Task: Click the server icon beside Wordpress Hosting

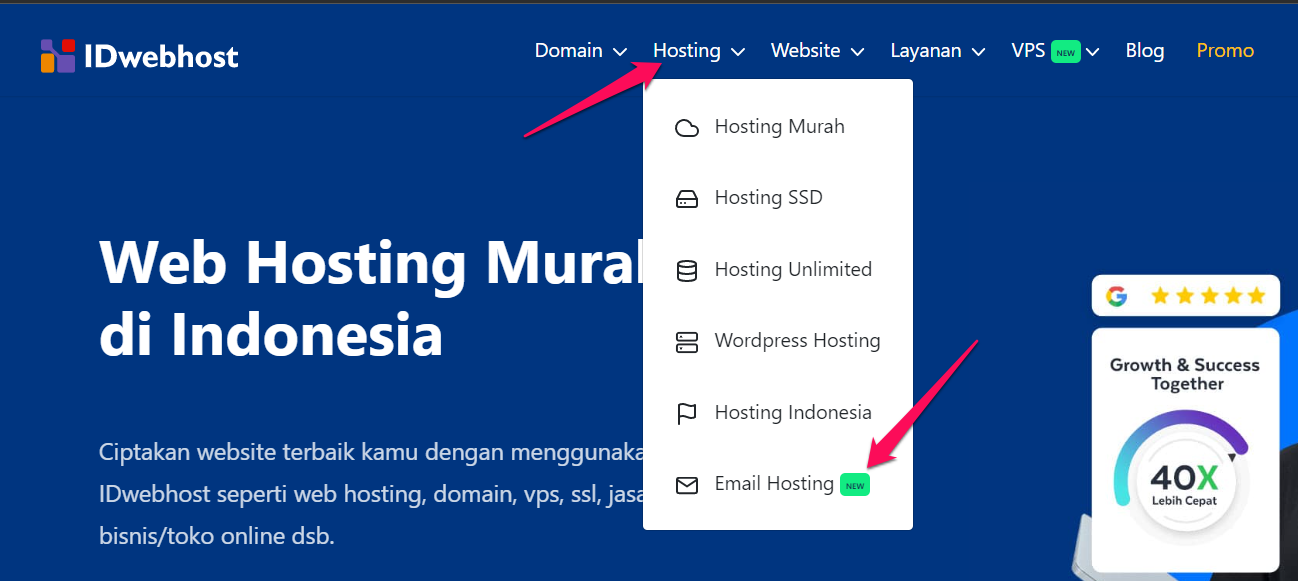Action: pos(687,342)
